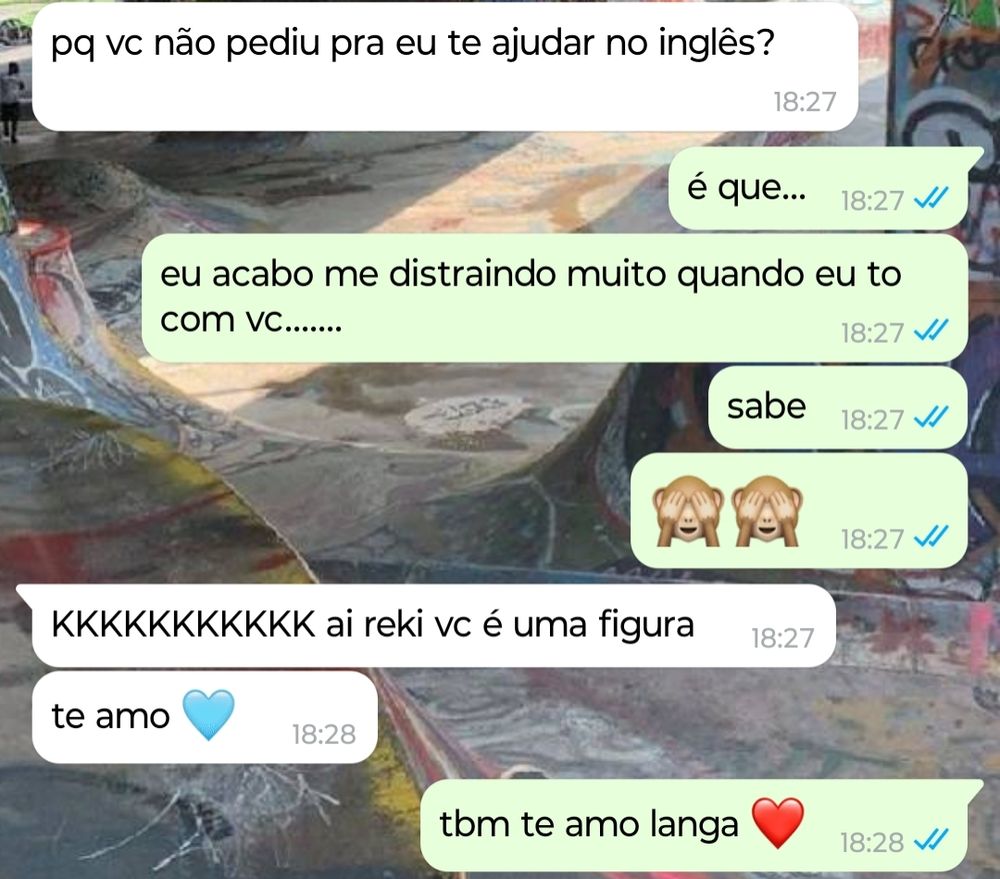1000x879 pixels.
Task: Click the first see-no-evil monkey emoji
Action: click(x=688, y=511)
